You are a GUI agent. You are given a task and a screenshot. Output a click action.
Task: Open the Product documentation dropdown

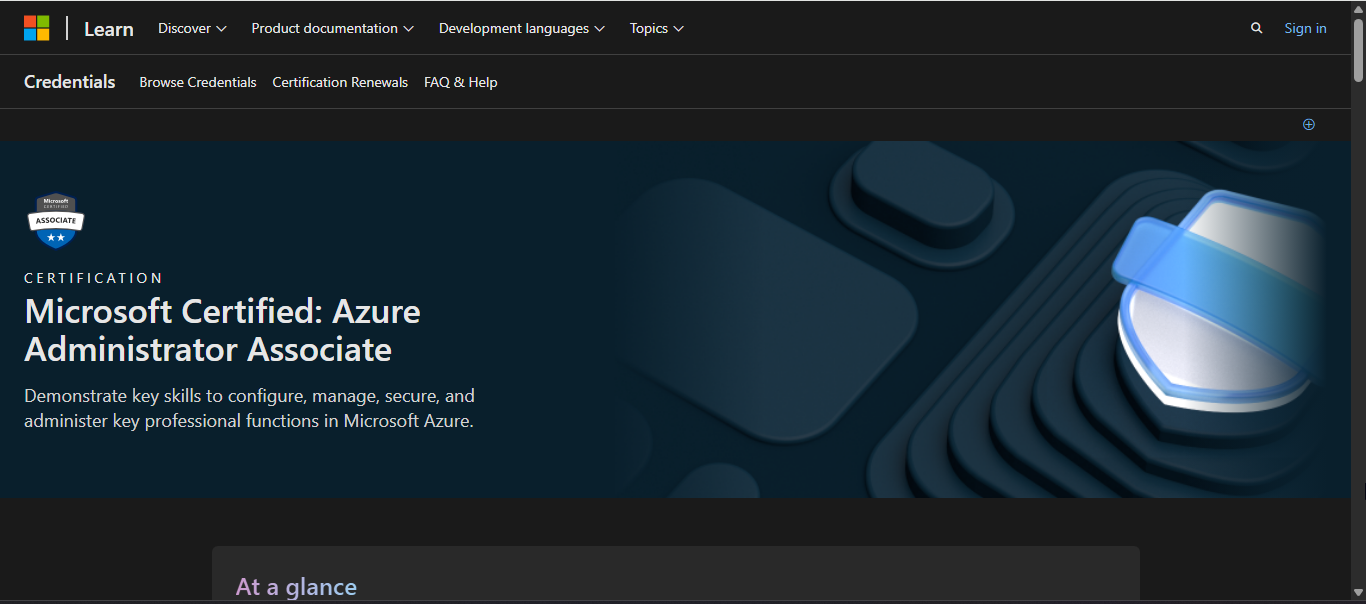332,28
